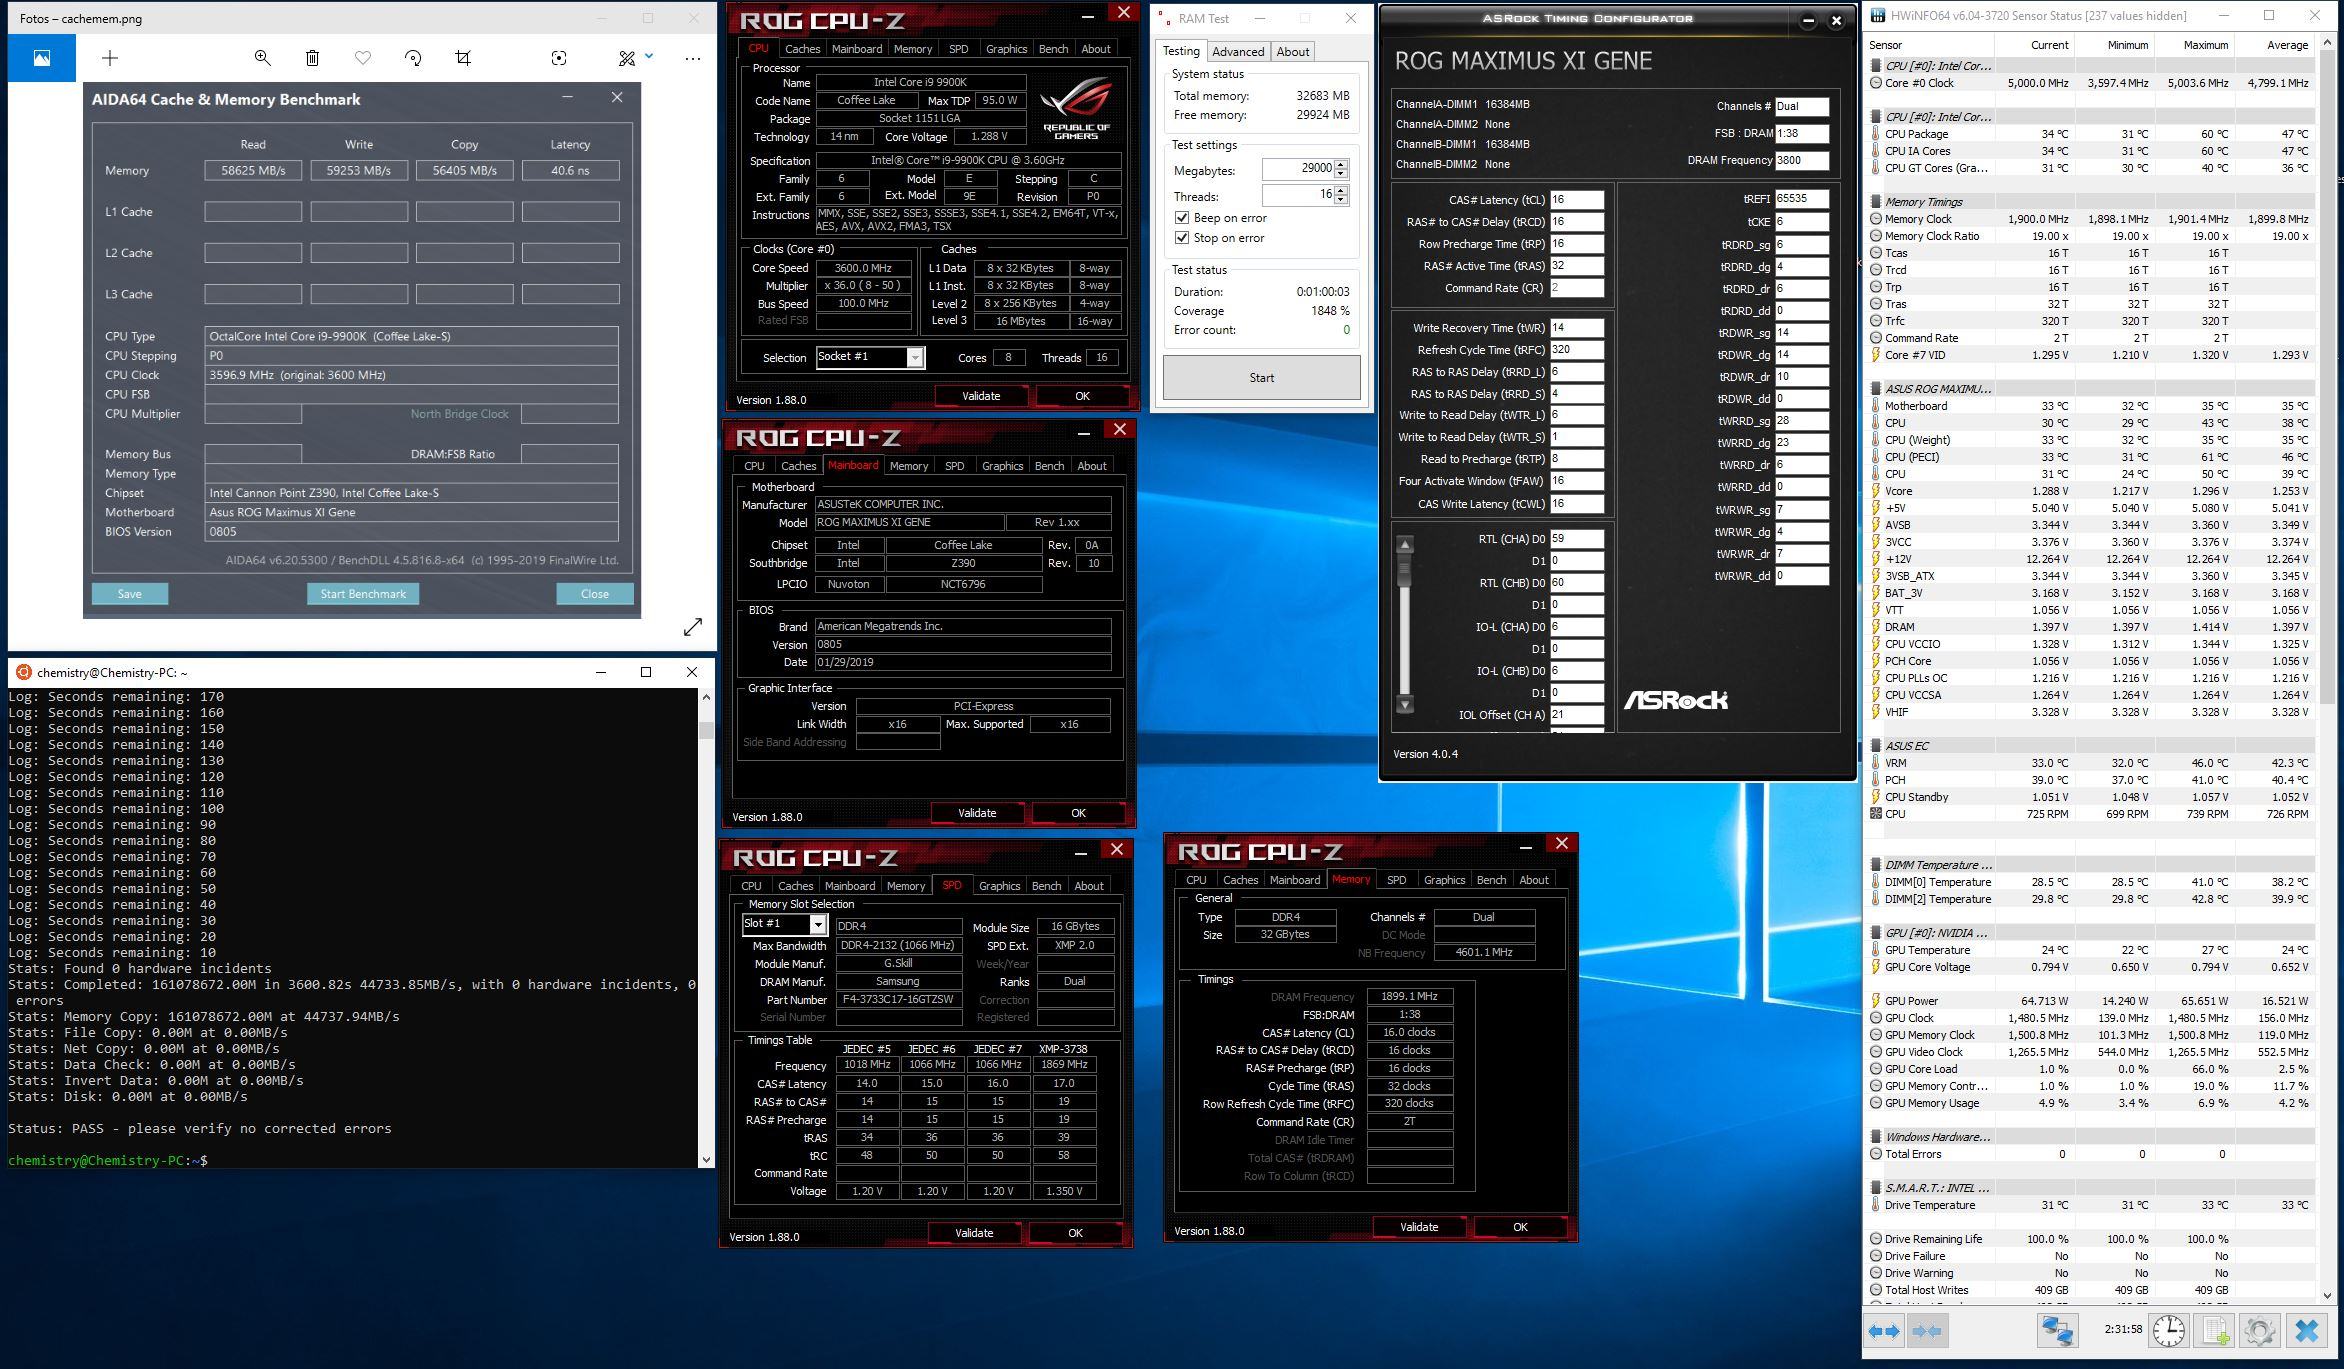Click DRAM Frequency field in Timing Configurator
Viewport: 2344px width, 1369px height.
(1802, 160)
